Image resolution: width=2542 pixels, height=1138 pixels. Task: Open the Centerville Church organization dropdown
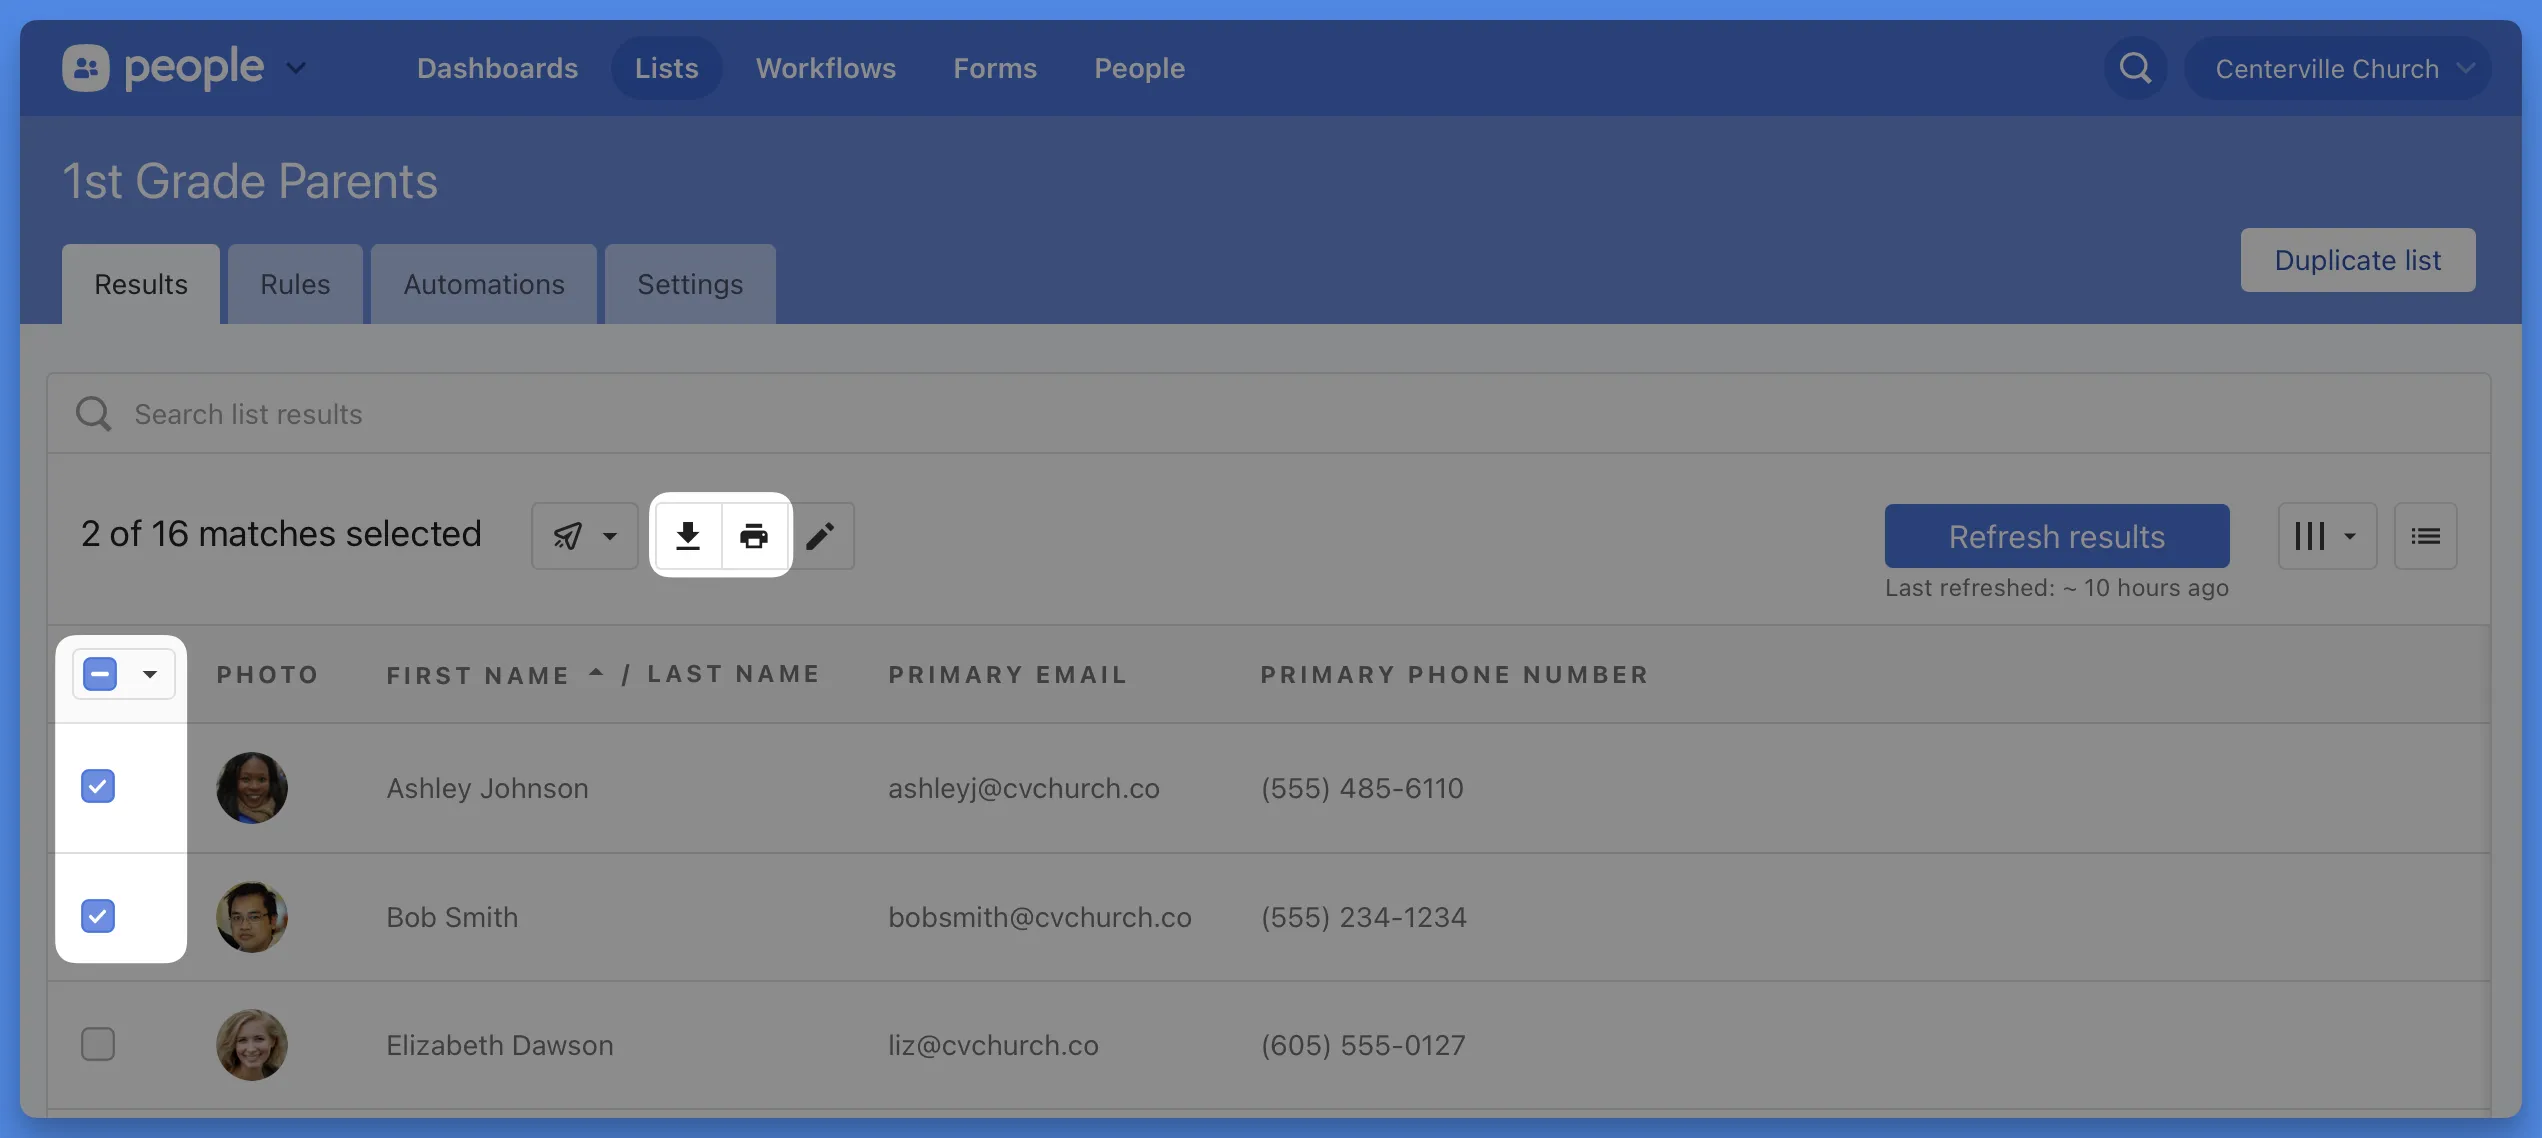point(2338,68)
